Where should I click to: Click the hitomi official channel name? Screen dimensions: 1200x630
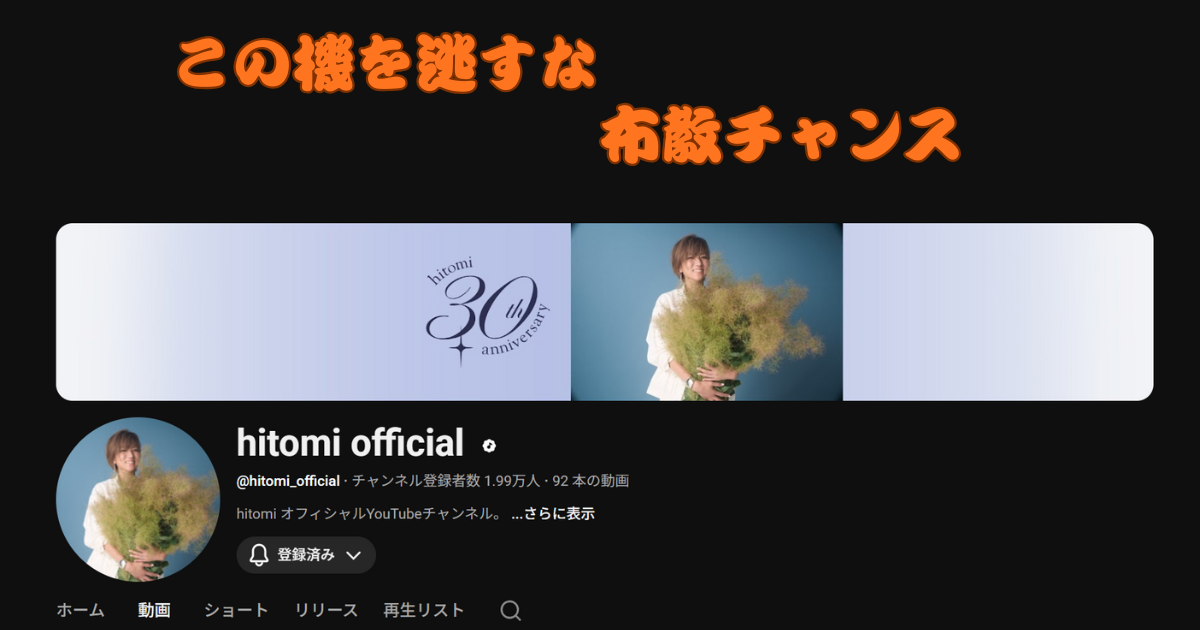coord(350,443)
